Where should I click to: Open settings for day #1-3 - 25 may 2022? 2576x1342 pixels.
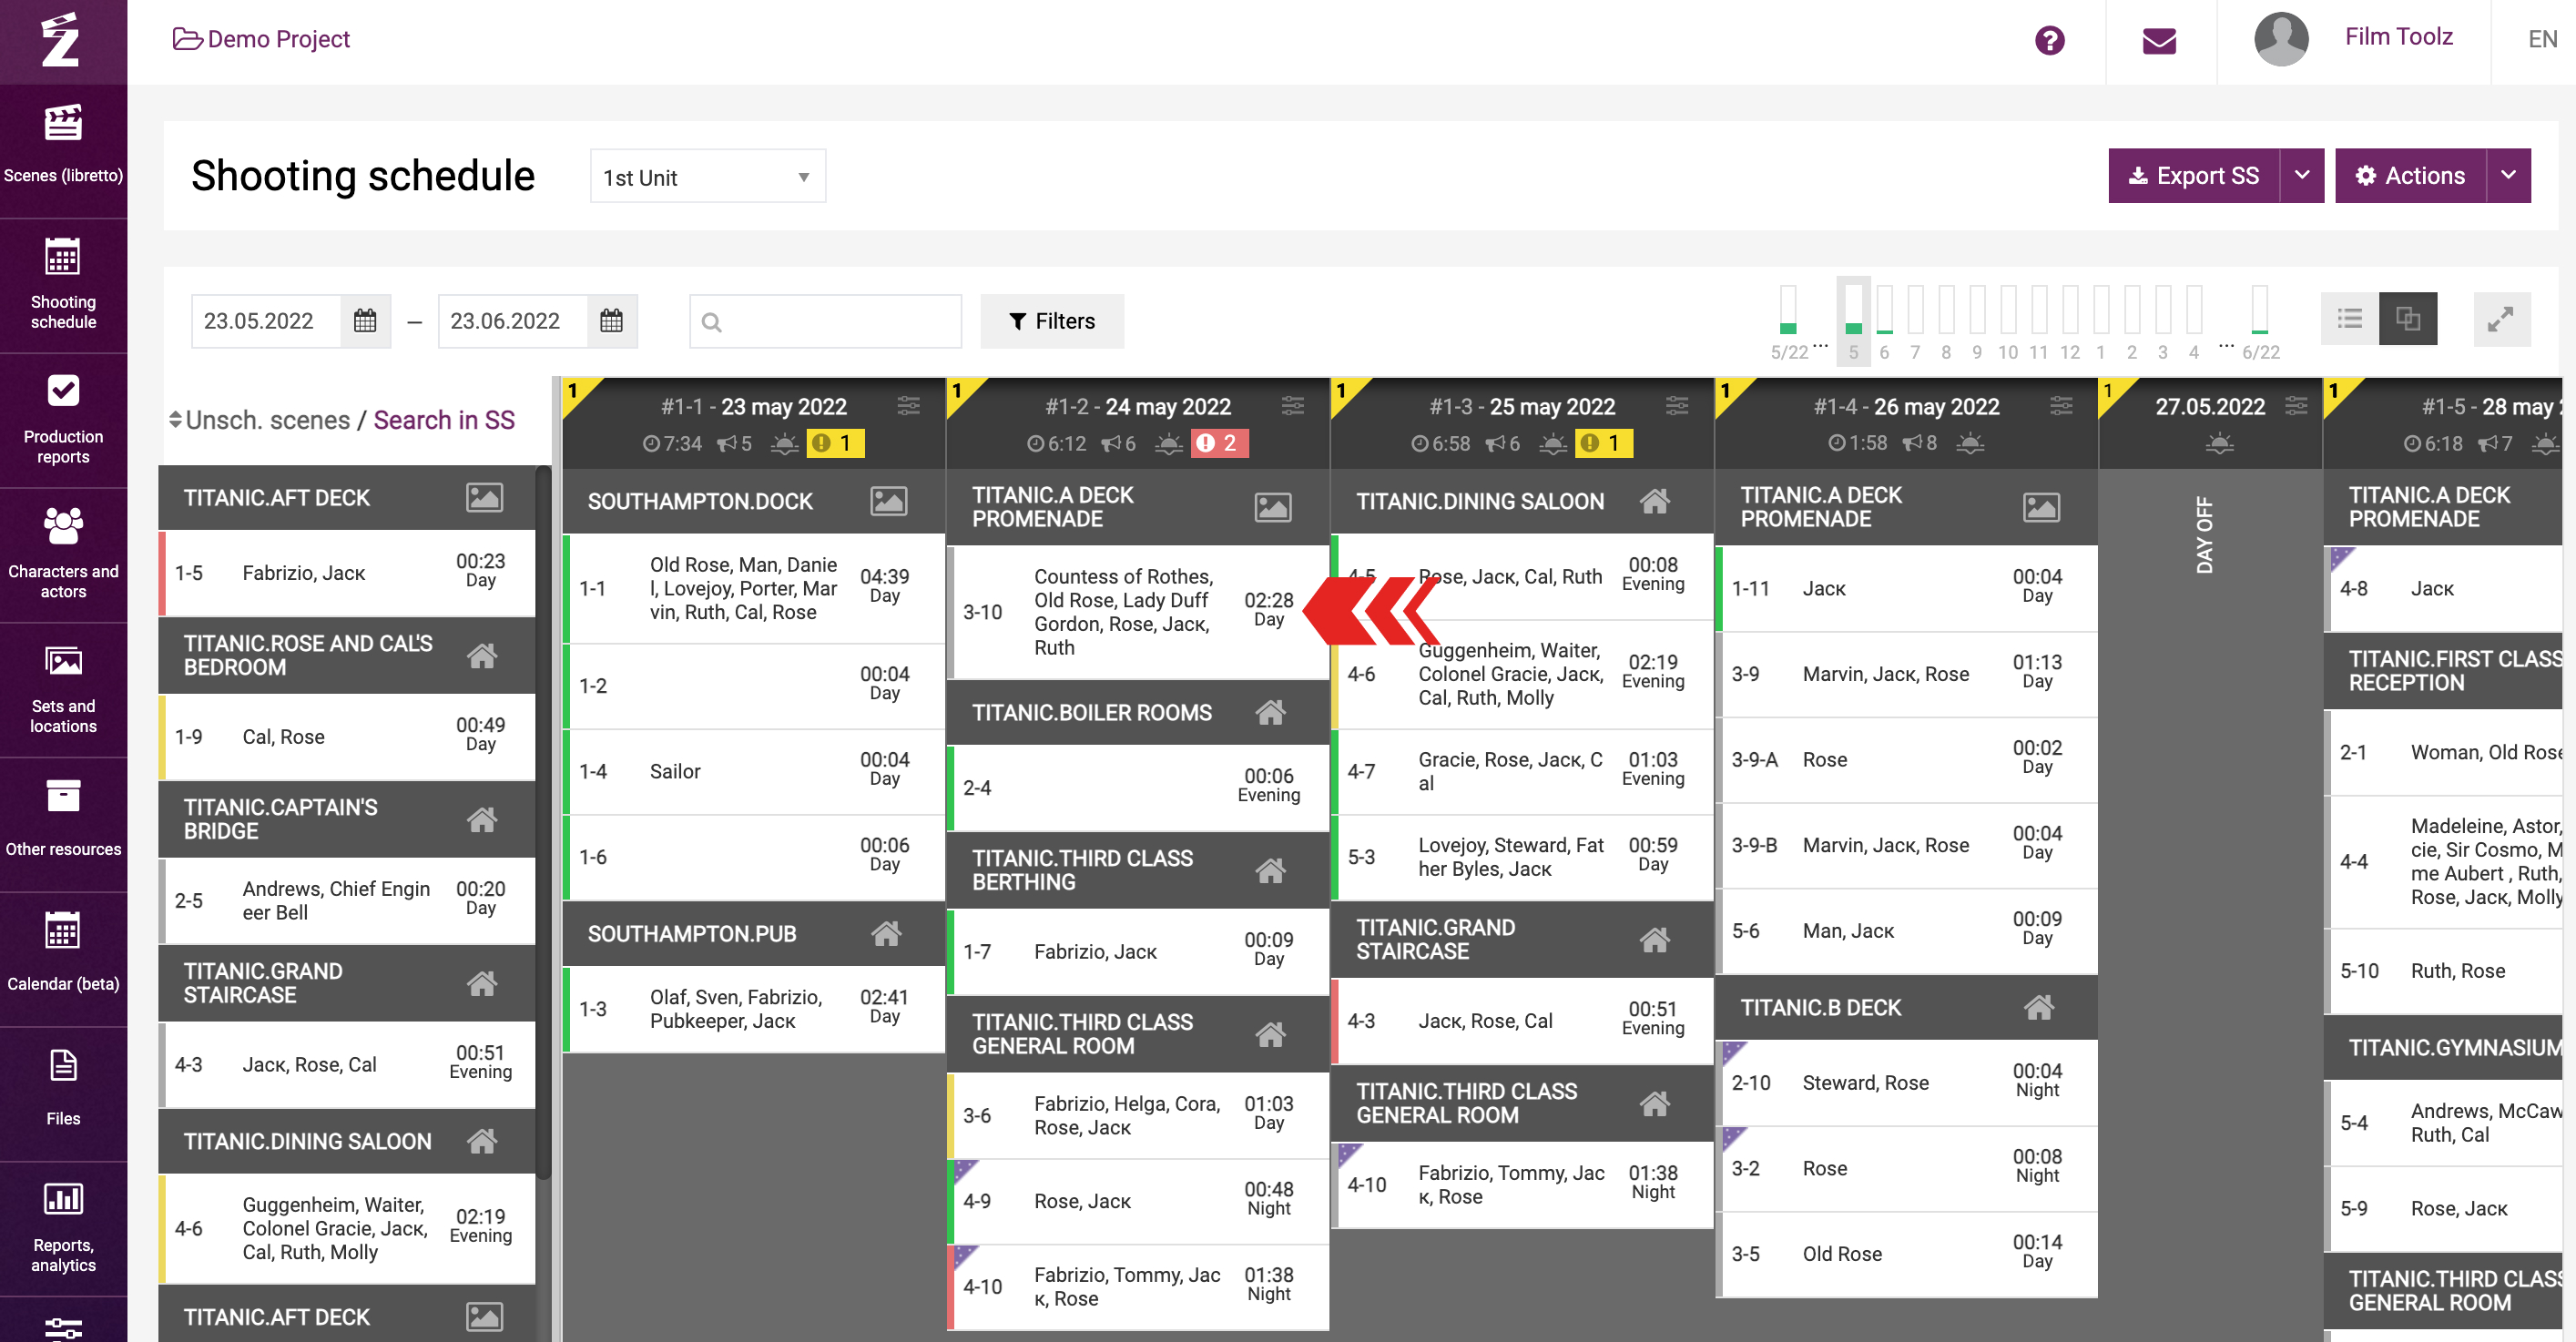[1676, 406]
